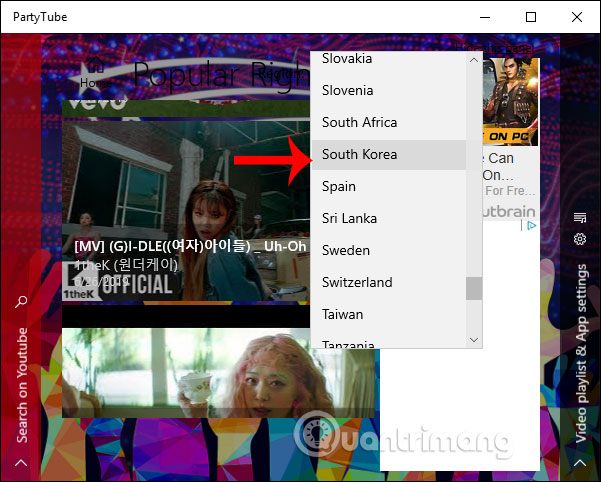The image size is (601, 482).
Task: Click the region list scrollbar thumb
Action: point(474,288)
